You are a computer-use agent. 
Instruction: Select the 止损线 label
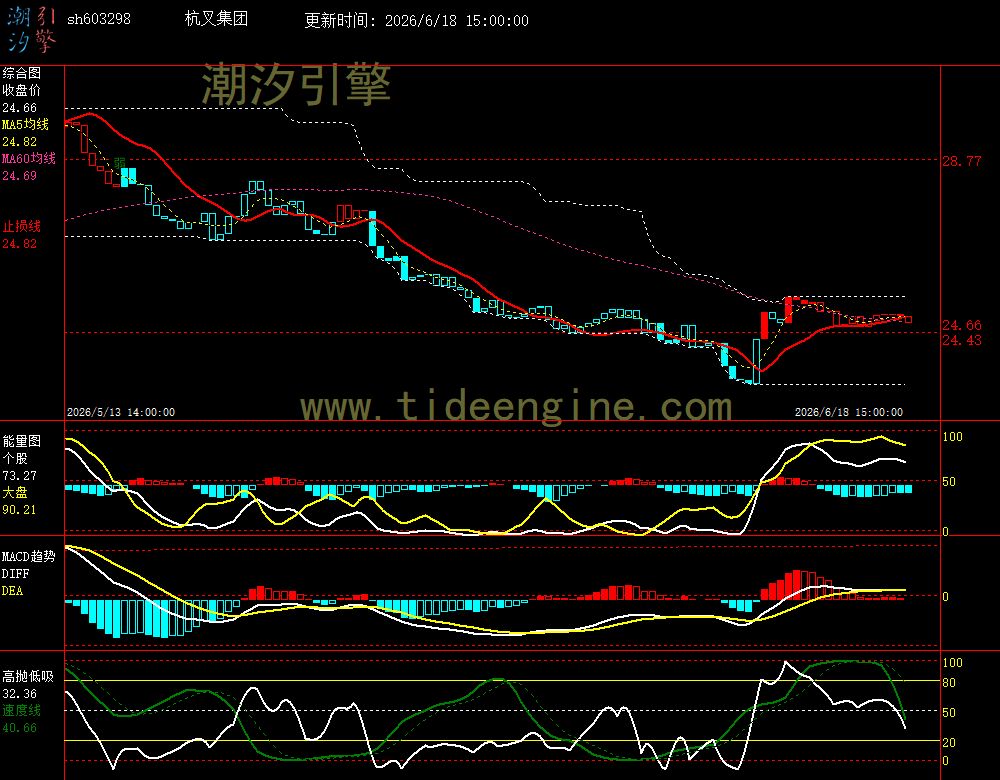point(21,226)
